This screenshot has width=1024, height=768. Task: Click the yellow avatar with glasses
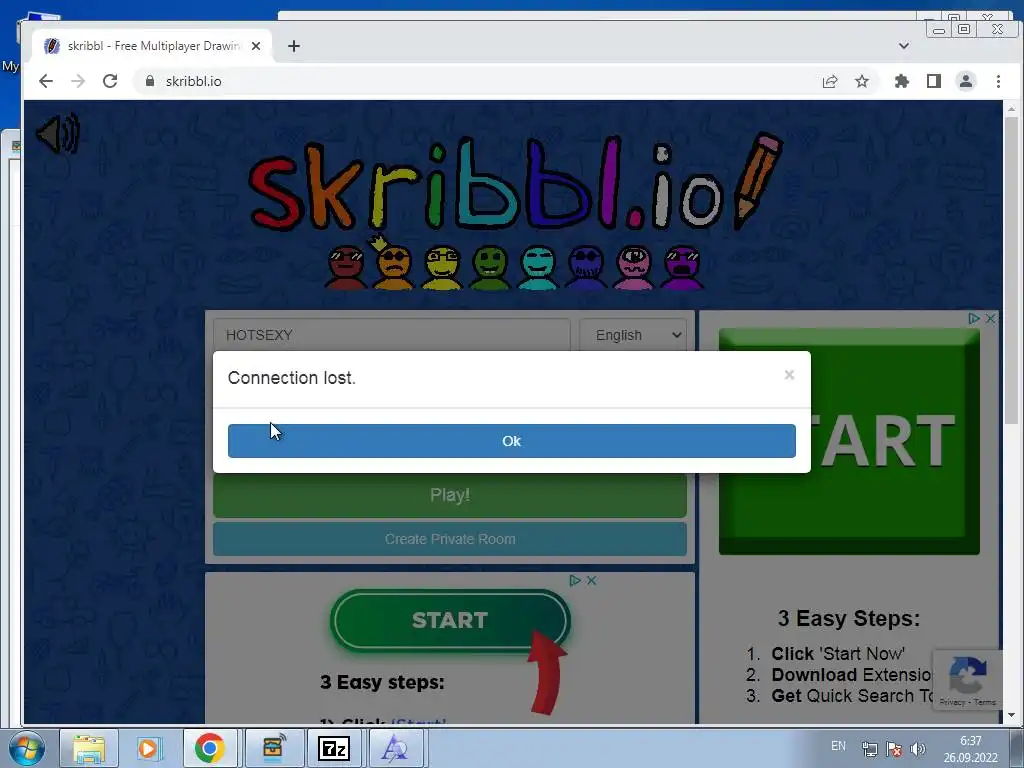(442, 268)
